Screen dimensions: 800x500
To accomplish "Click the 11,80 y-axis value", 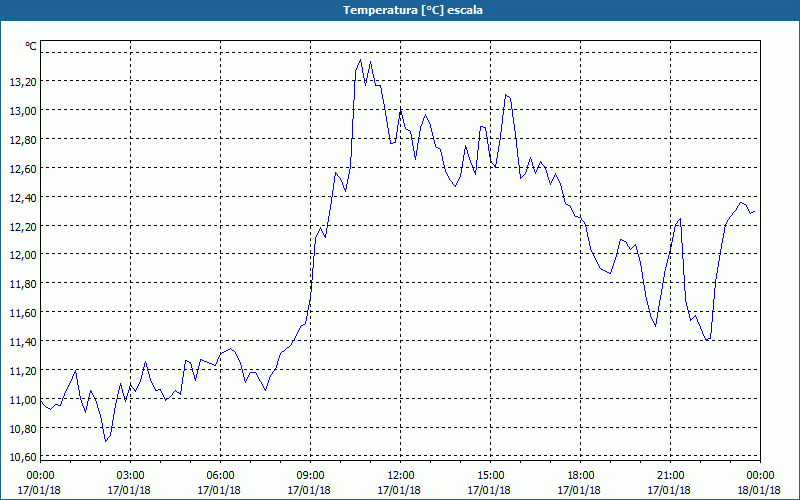I will (23, 284).
